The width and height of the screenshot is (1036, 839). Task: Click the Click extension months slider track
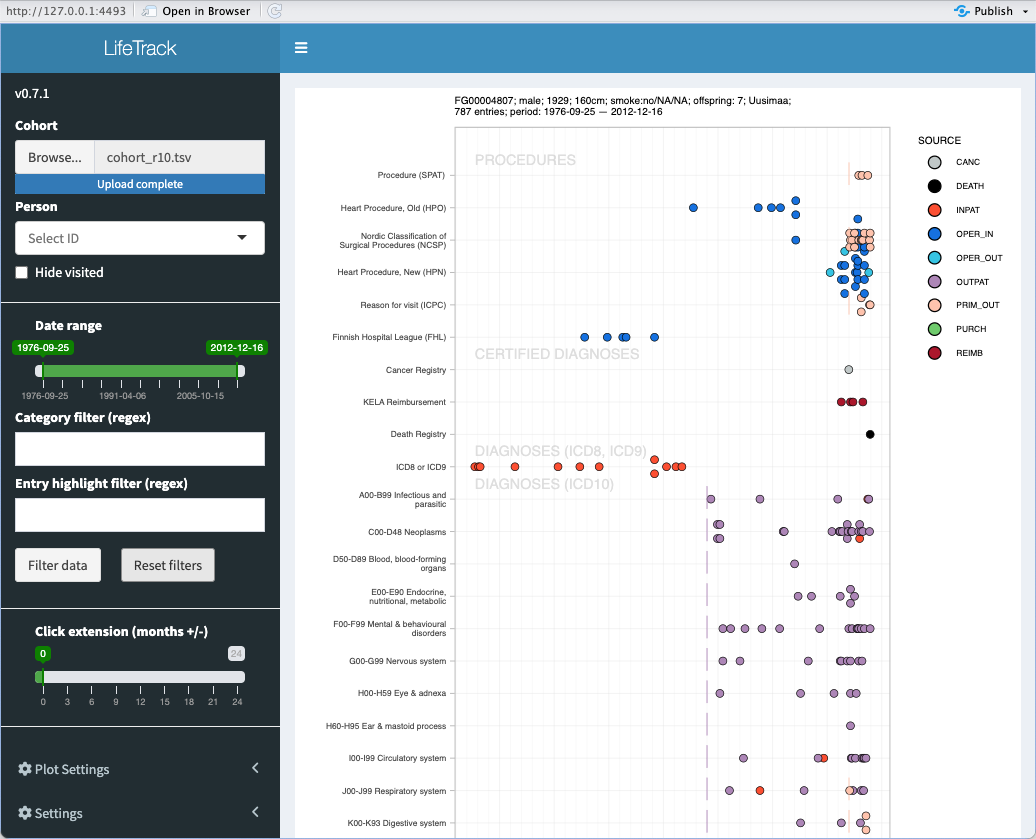(x=140, y=677)
